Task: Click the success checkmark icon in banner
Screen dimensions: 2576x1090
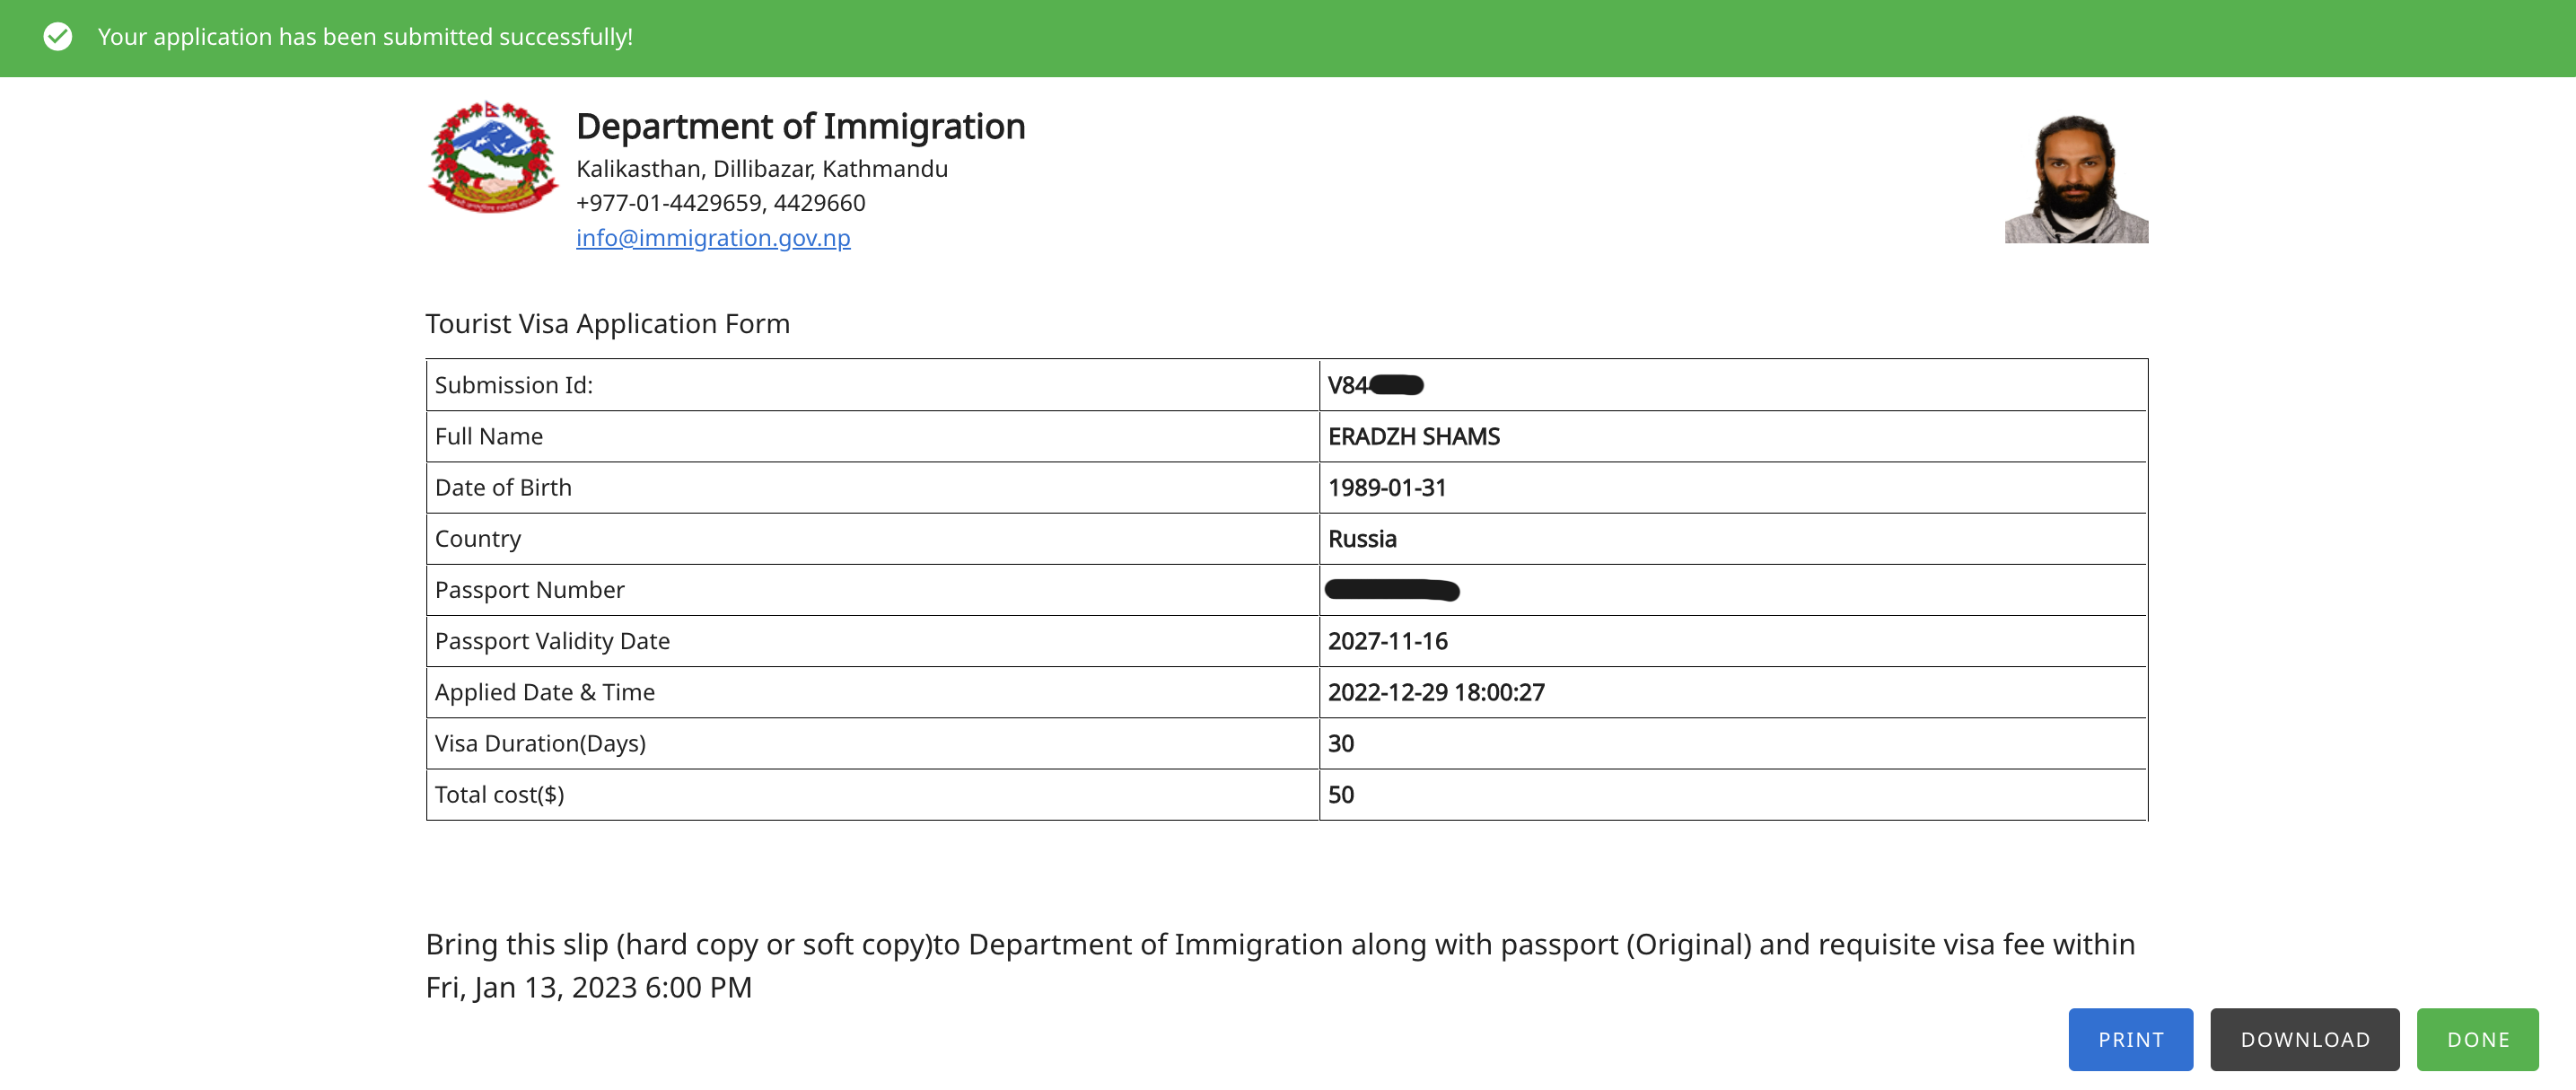Action: (x=58, y=37)
